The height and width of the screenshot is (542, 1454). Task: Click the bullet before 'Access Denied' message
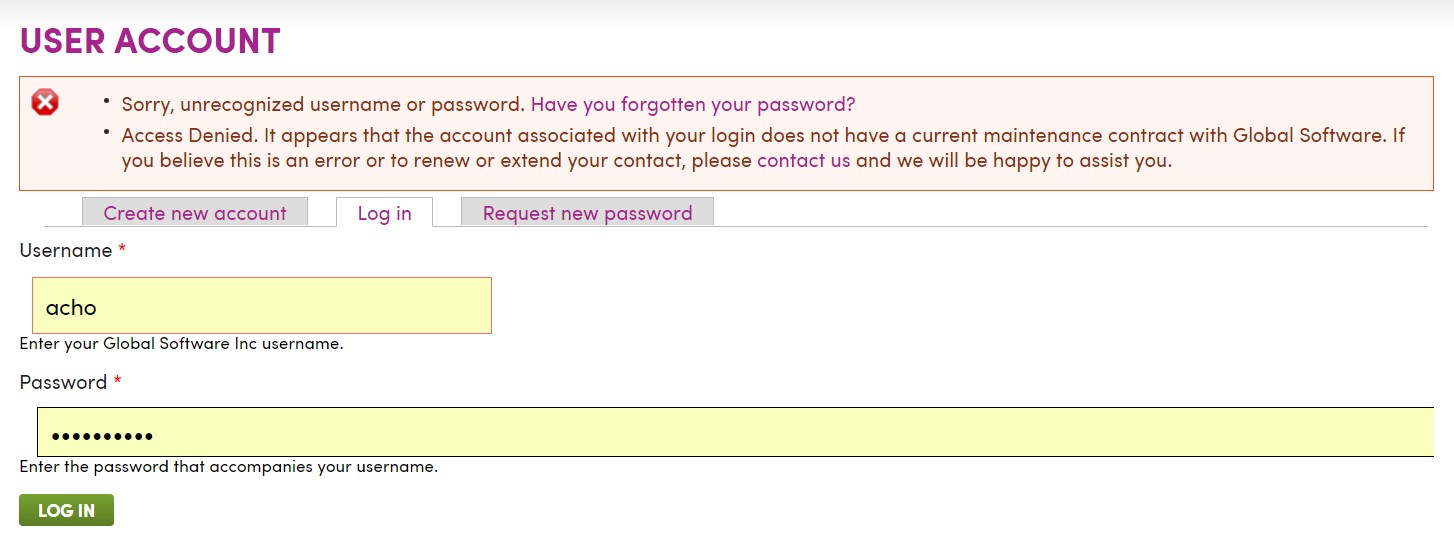coord(107,129)
